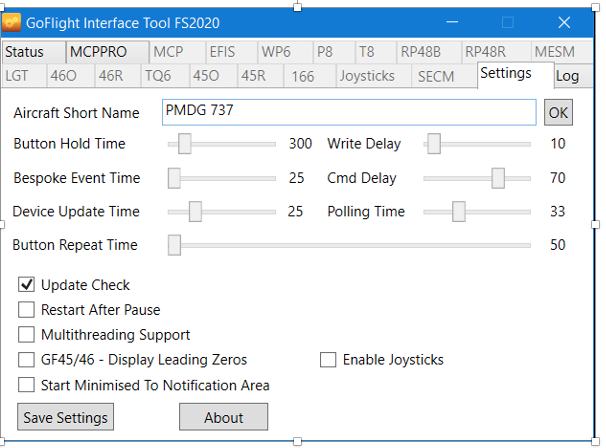The image size is (606, 448).
Task: Enable Multithreading Support checkbox
Action: click(x=27, y=335)
